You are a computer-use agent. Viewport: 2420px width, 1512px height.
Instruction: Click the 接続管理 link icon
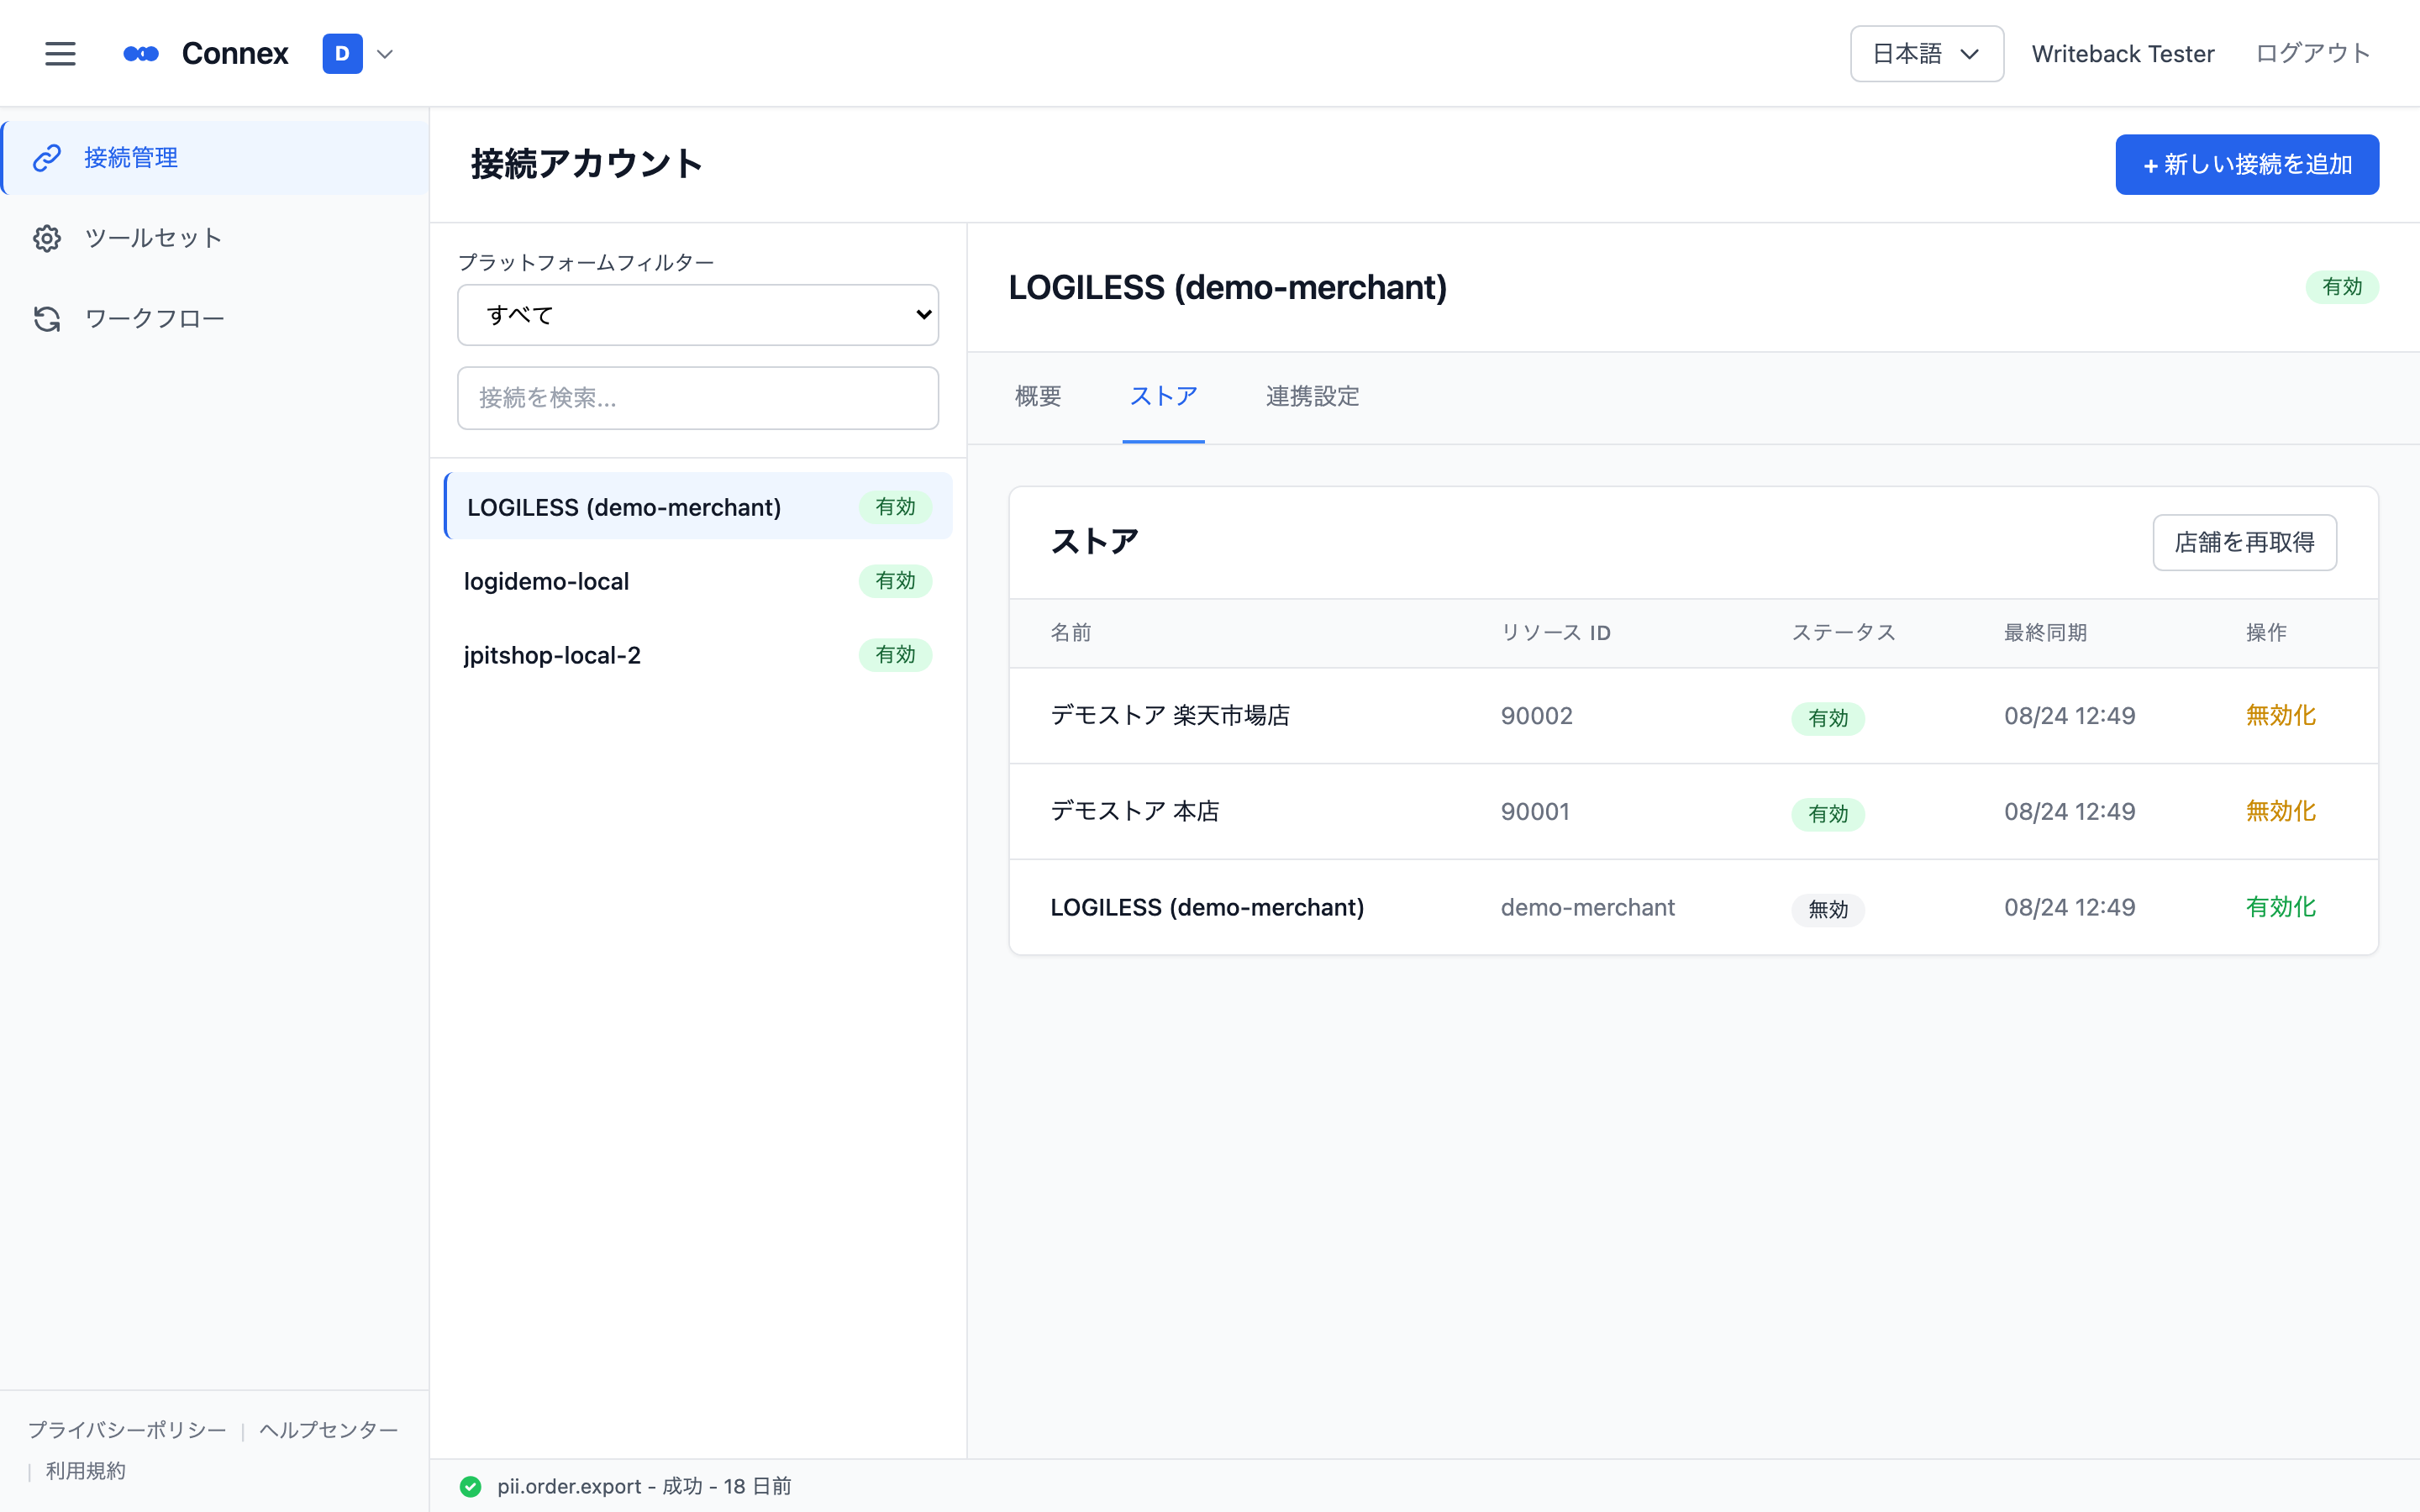pyautogui.click(x=47, y=158)
